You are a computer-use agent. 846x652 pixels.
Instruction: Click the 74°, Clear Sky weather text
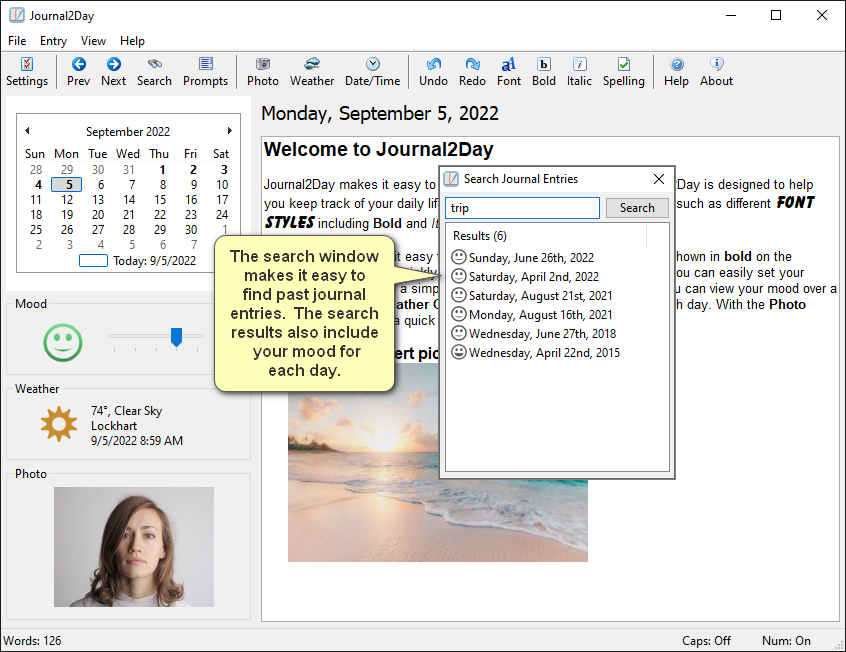point(126,411)
